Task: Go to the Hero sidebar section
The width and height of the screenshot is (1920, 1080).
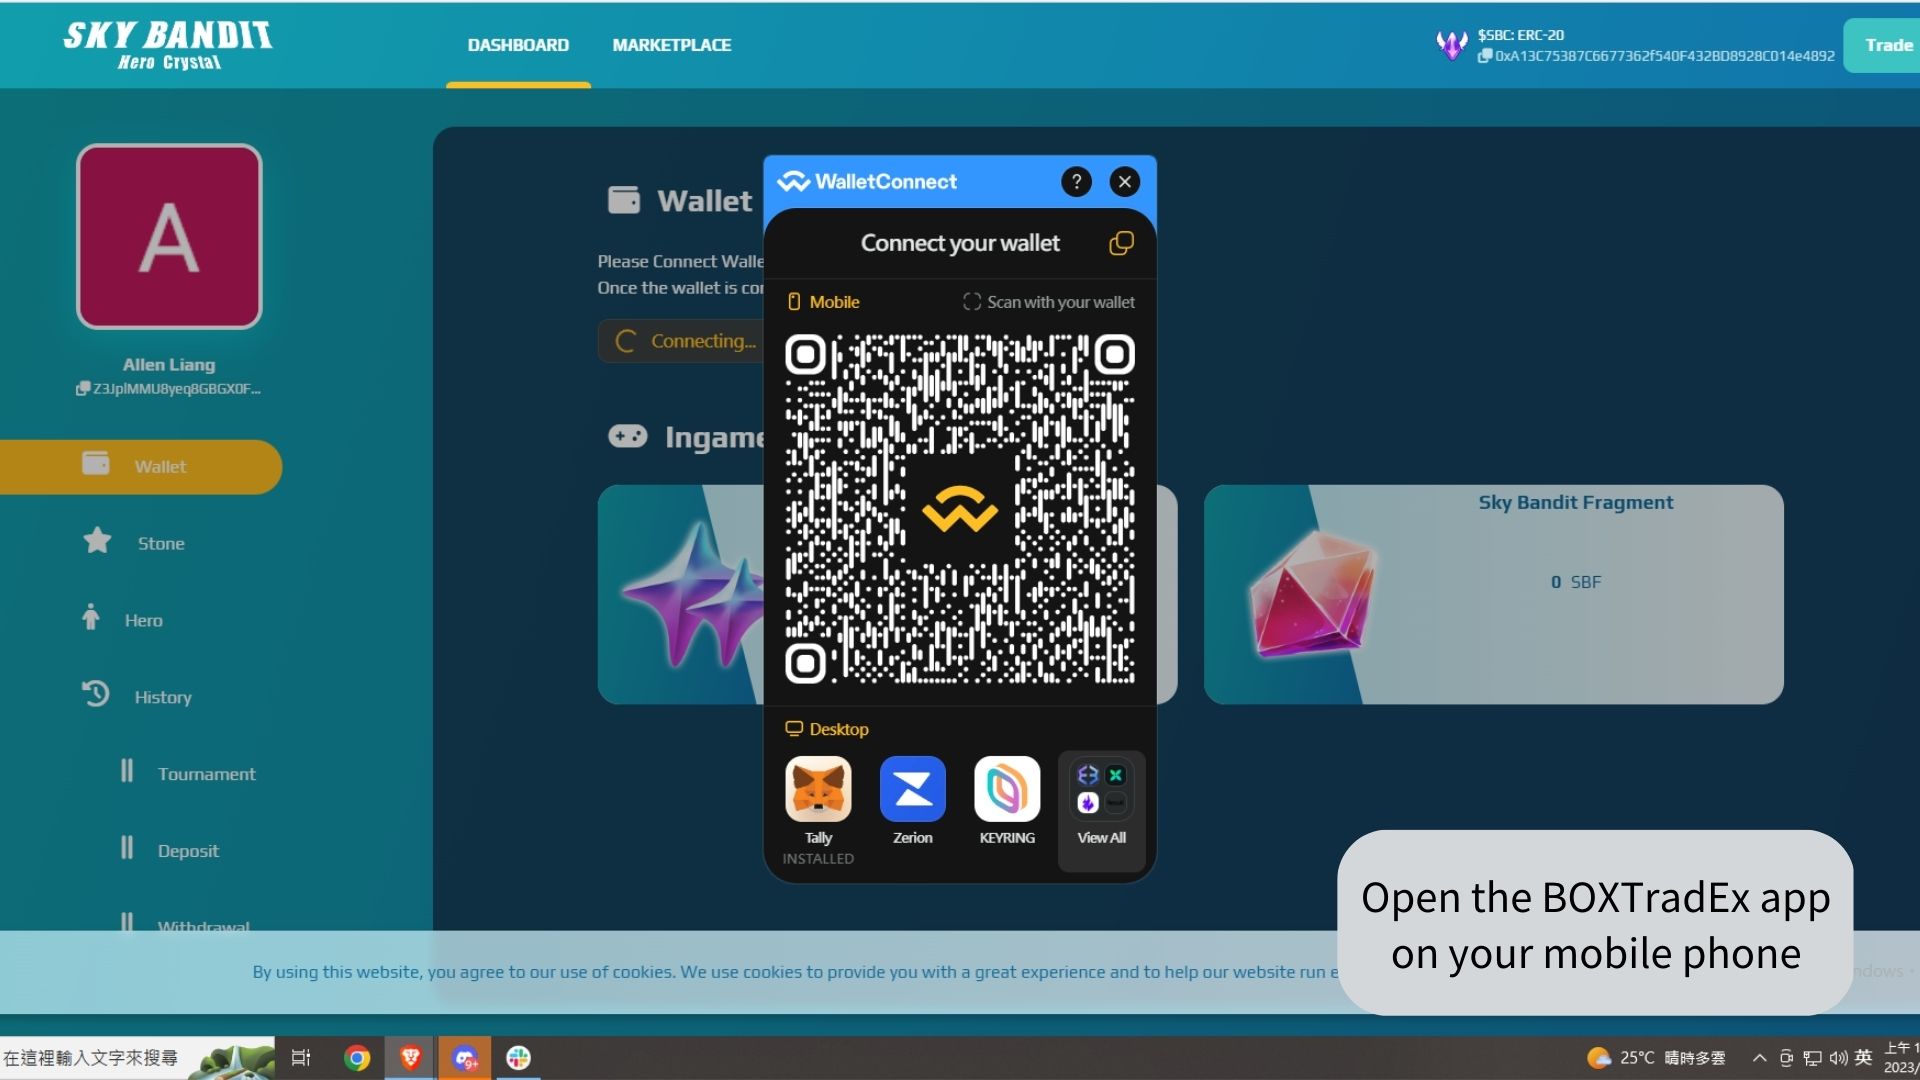Action: click(x=143, y=620)
